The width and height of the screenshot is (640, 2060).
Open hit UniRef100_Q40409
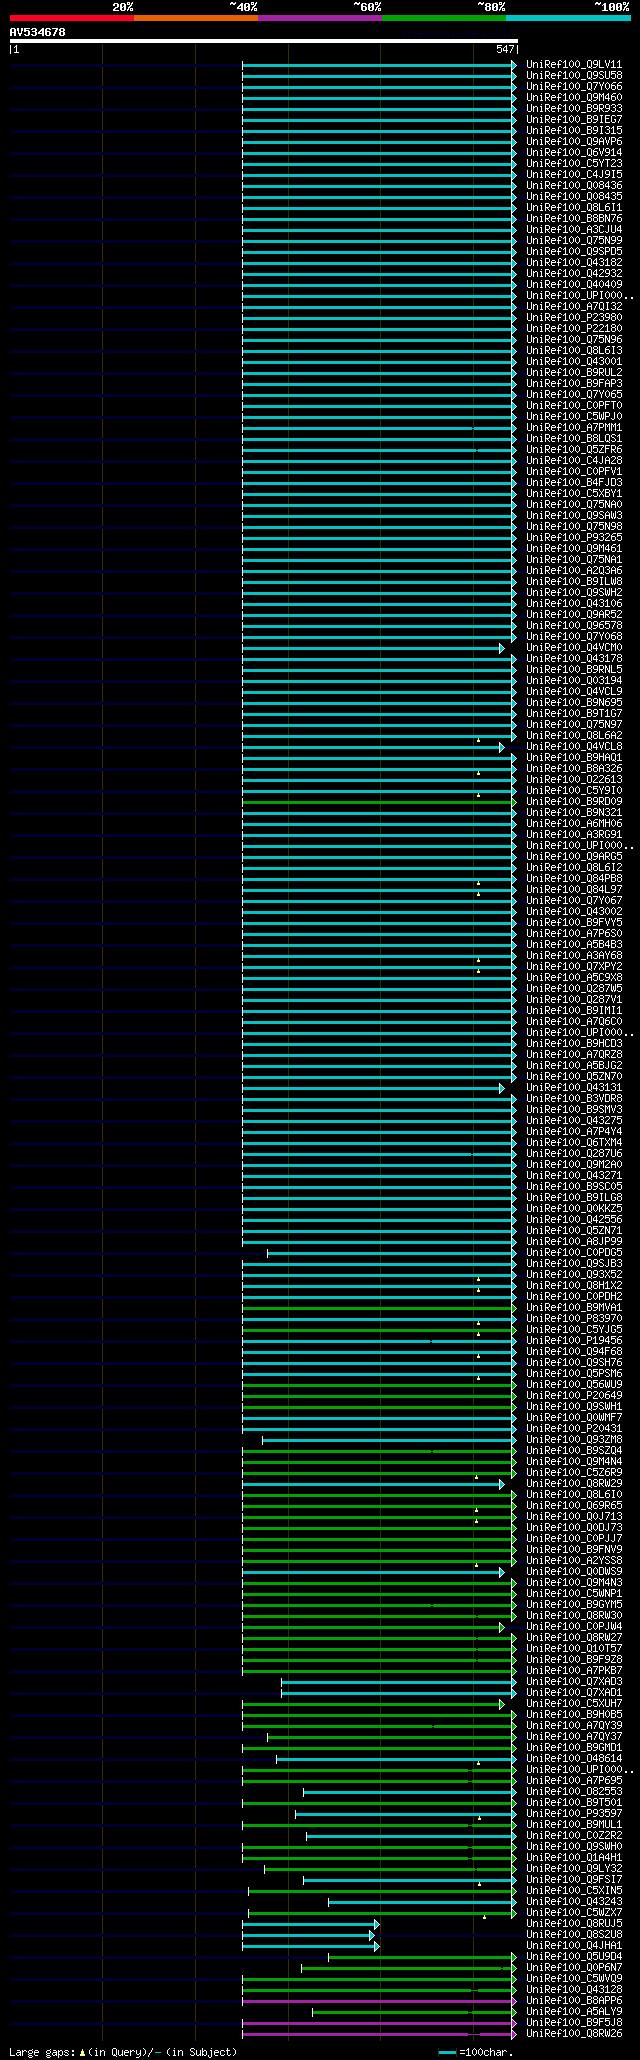(574, 284)
